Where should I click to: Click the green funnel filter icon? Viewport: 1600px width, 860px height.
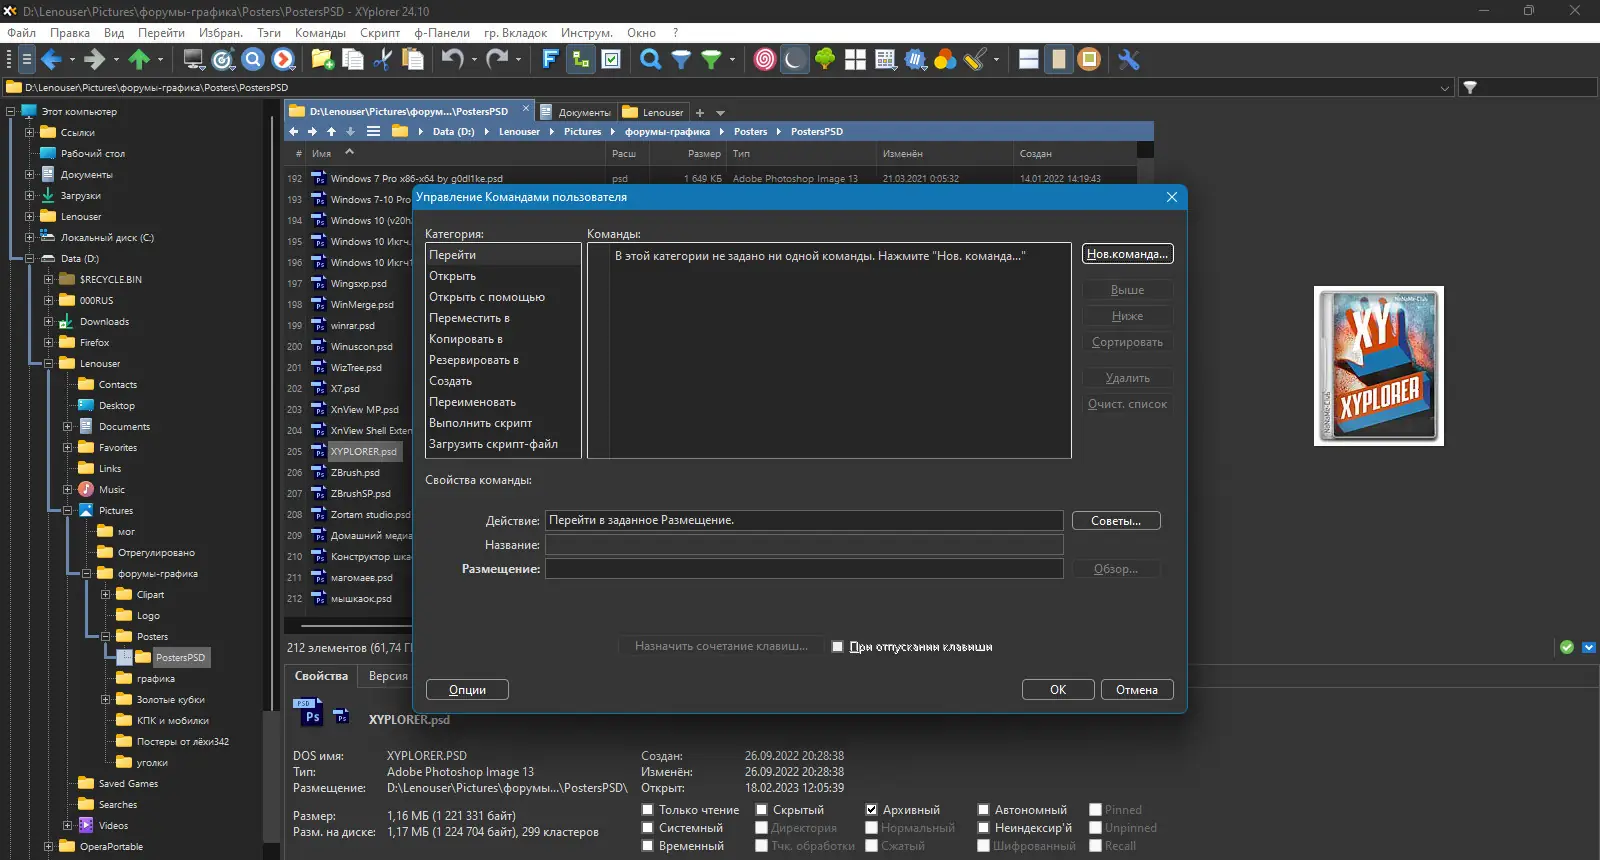click(x=711, y=60)
